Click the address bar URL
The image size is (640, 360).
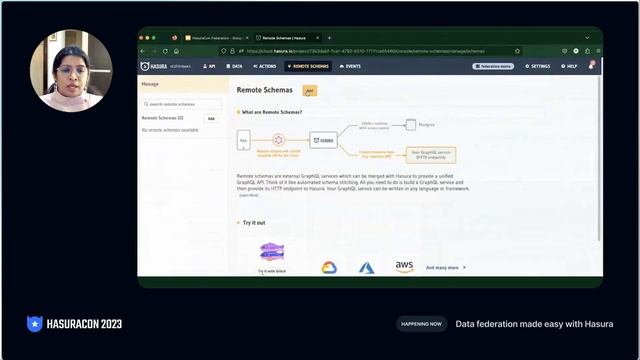[365, 51]
